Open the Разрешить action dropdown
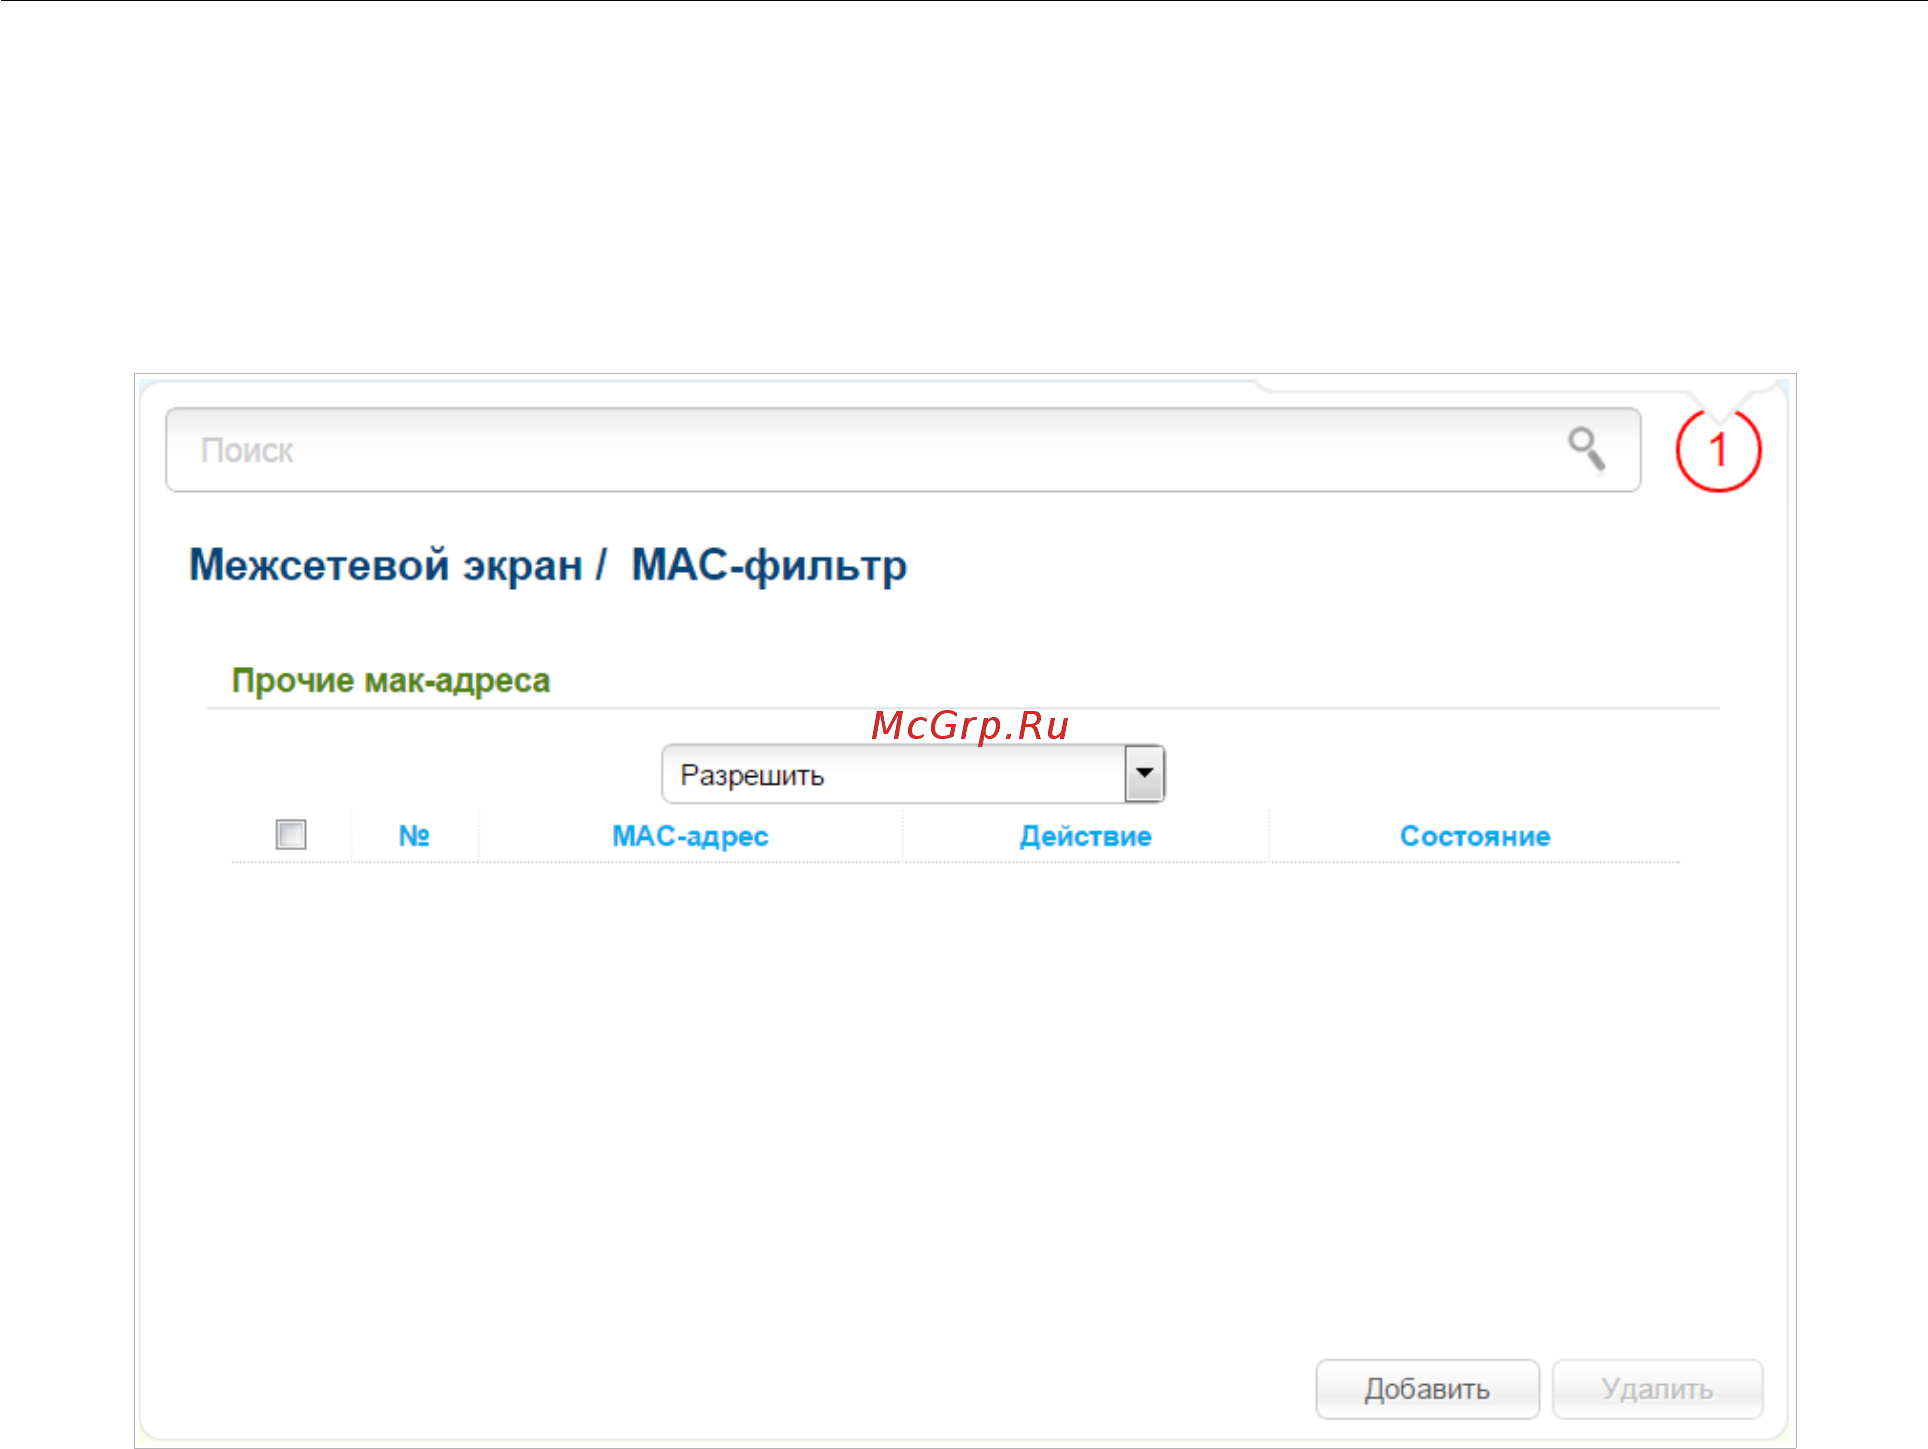The height and width of the screenshot is (1449, 1928). pyautogui.click(x=913, y=774)
